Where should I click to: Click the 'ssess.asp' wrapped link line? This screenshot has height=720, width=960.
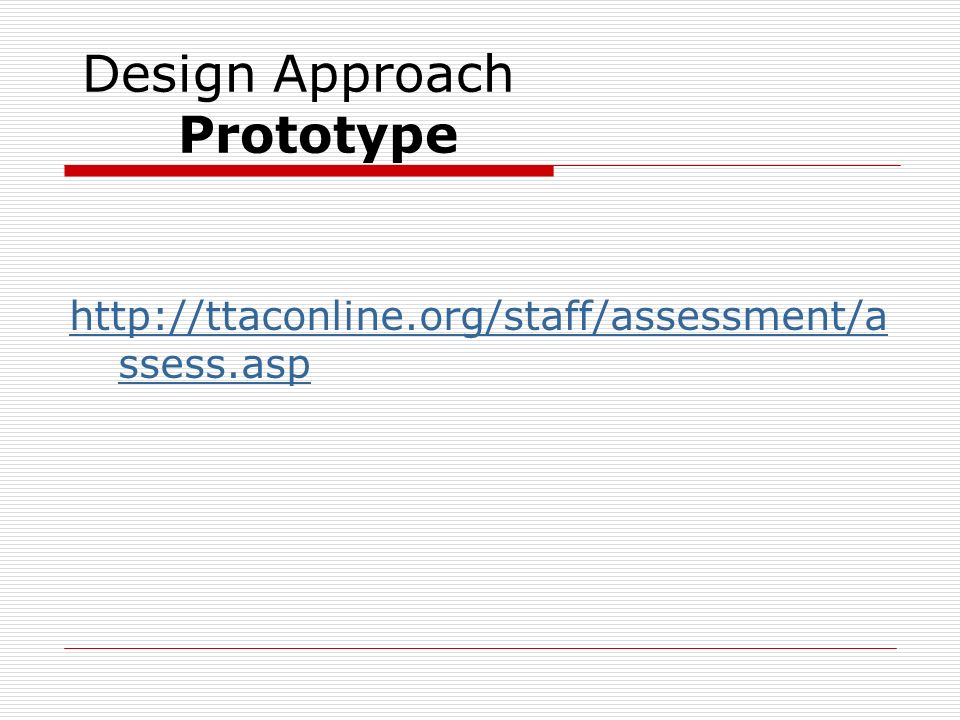click(x=214, y=366)
